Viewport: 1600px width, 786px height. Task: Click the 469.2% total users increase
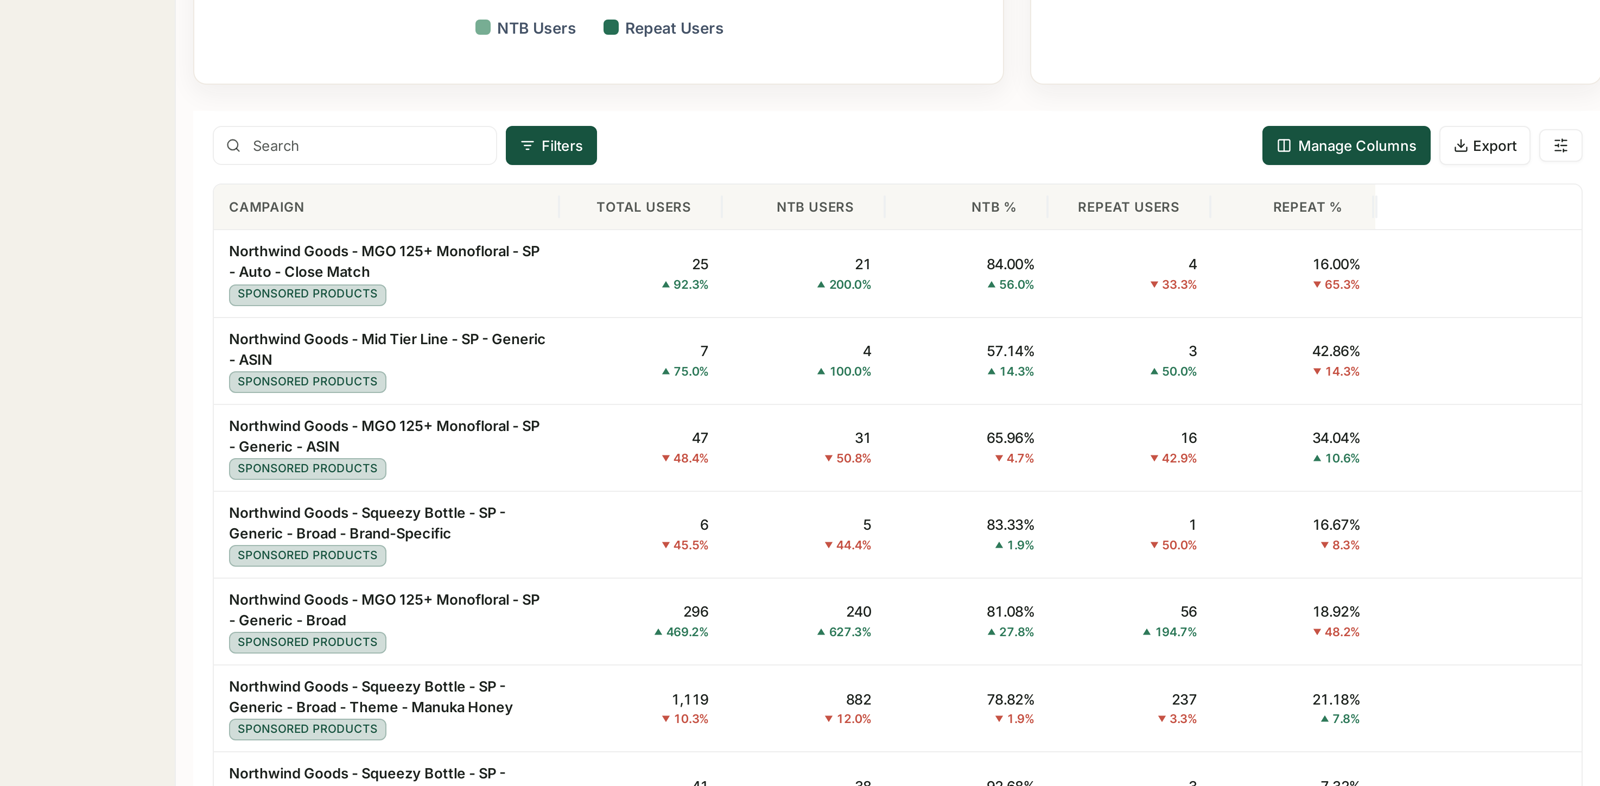click(681, 632)
